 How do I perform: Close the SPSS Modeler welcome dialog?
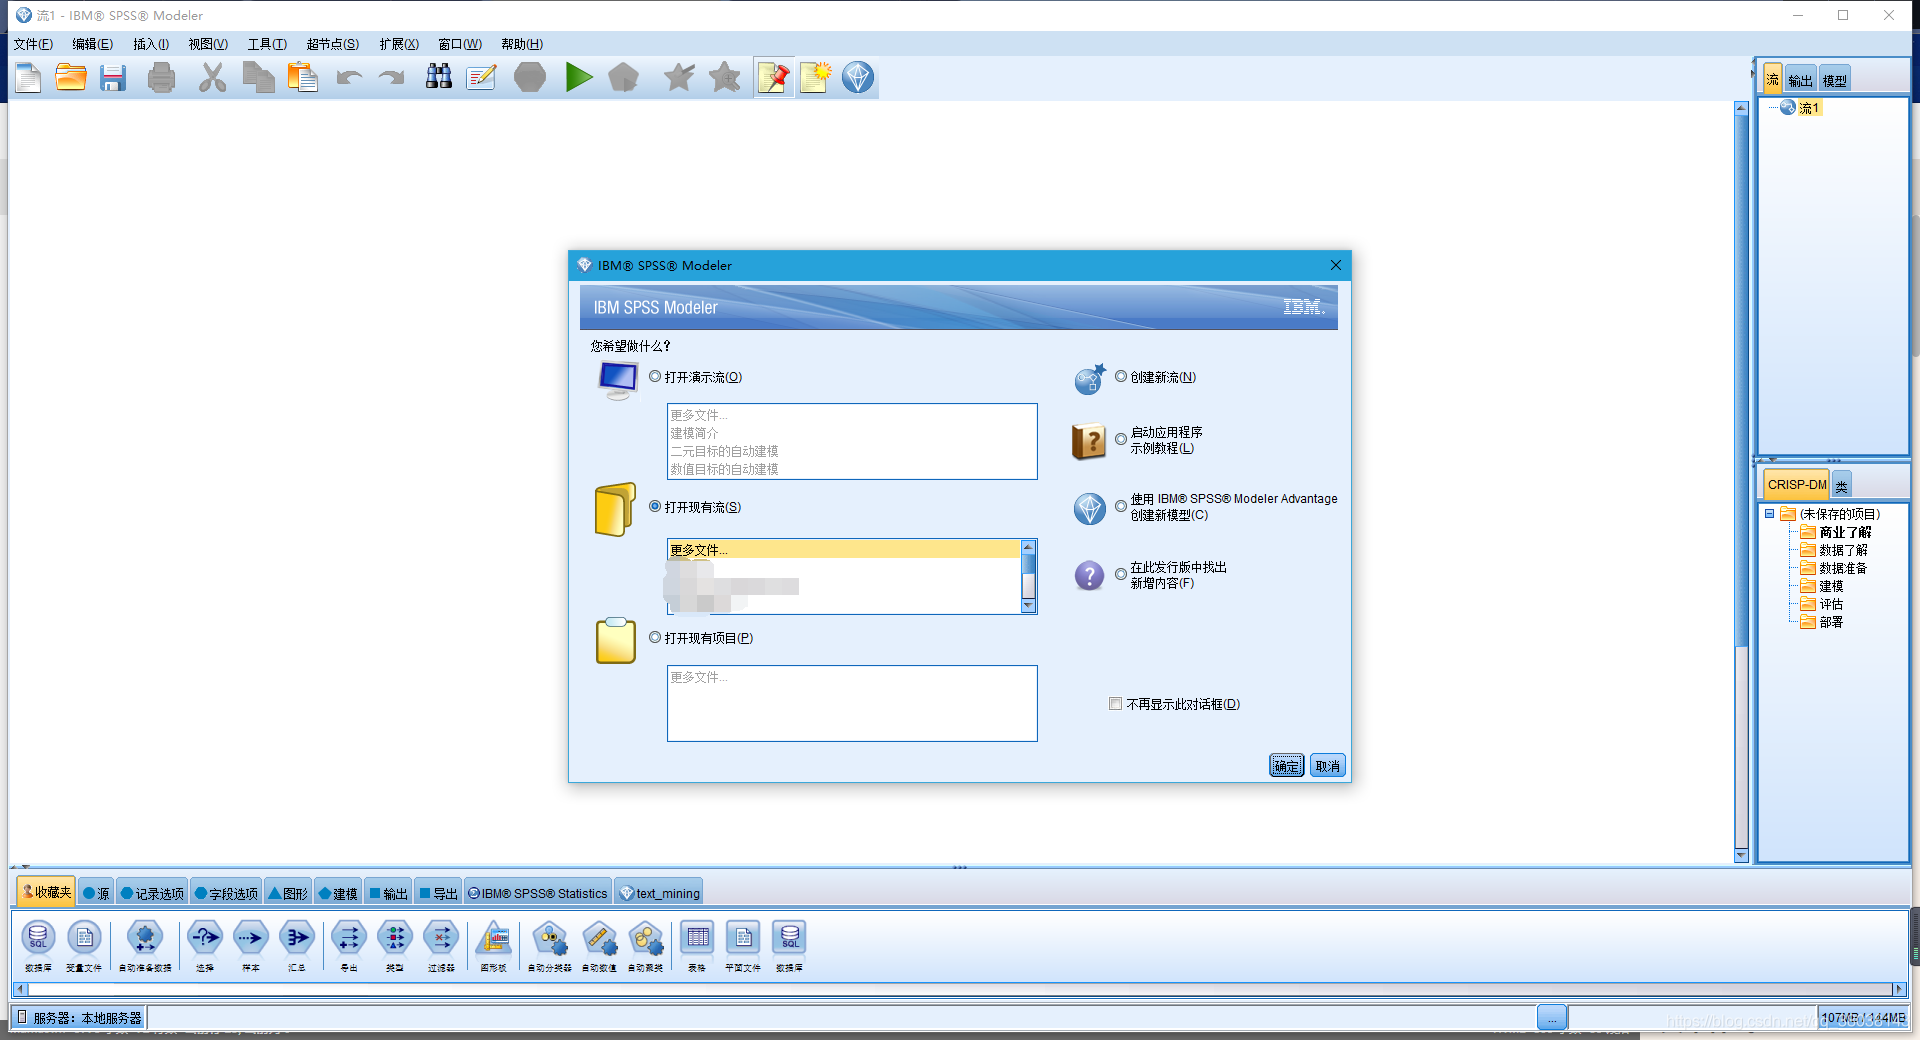point(1336,265)
